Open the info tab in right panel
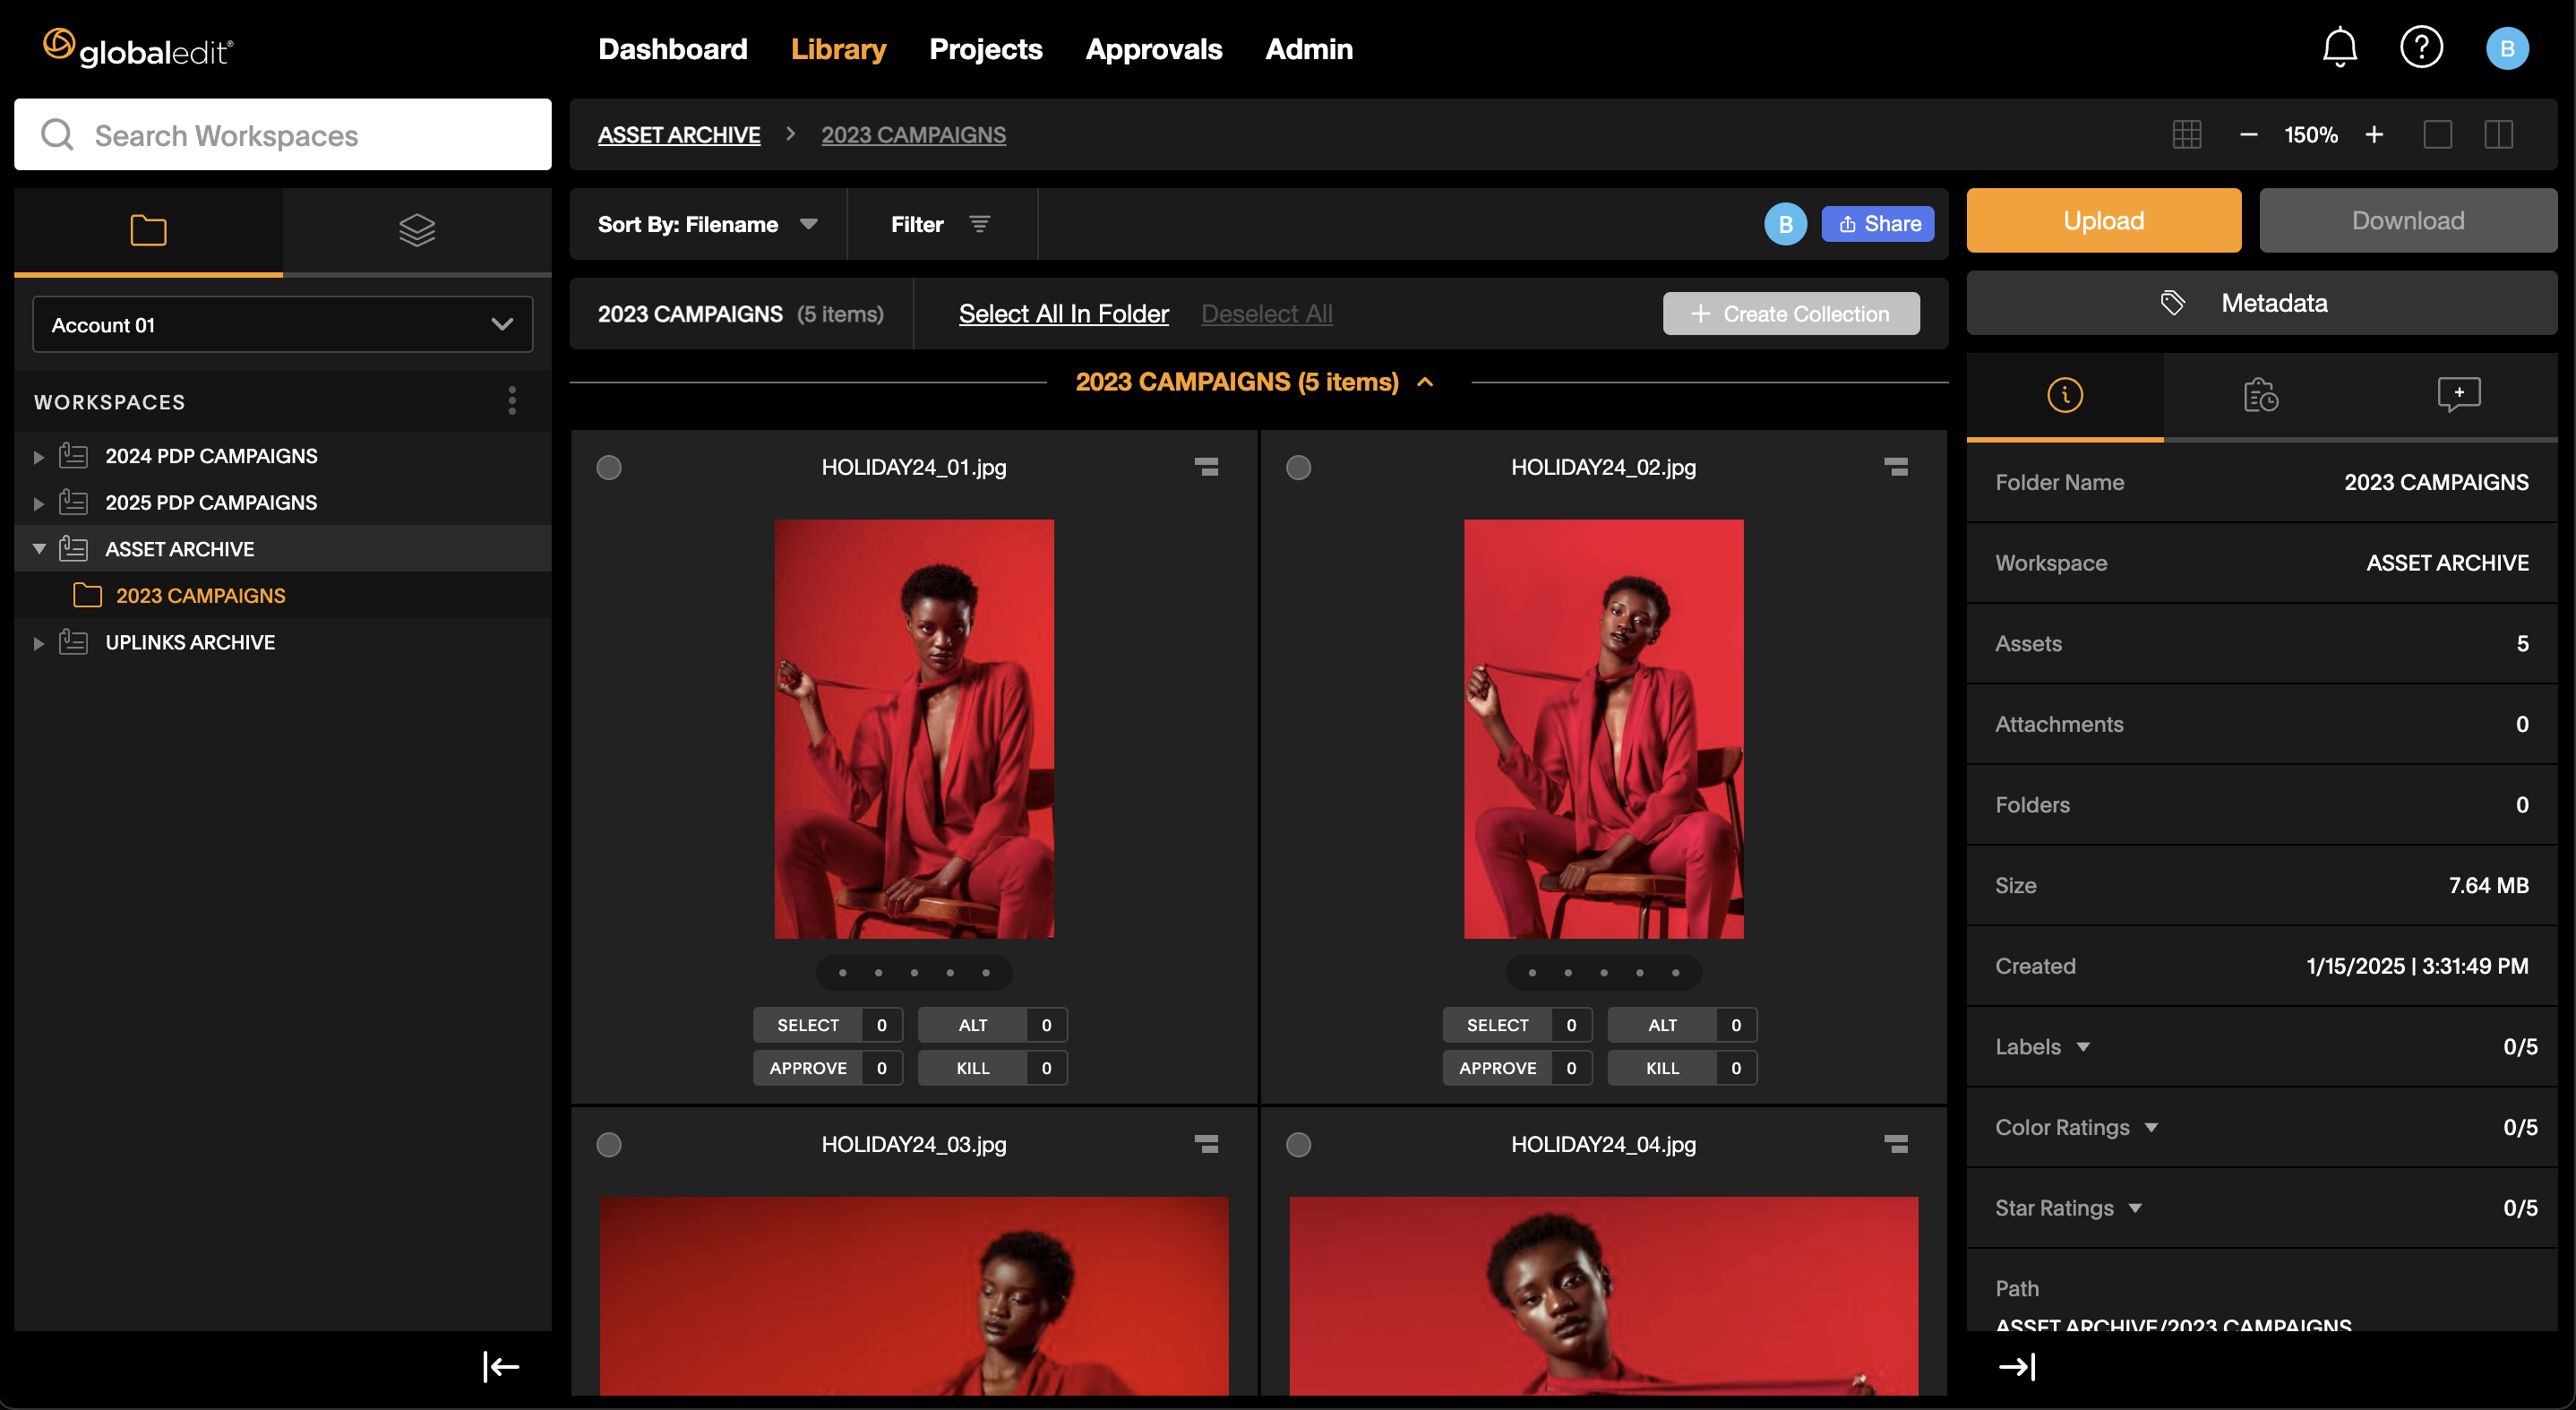This screenshot has width=2576, height=1410. [2065, 395]
